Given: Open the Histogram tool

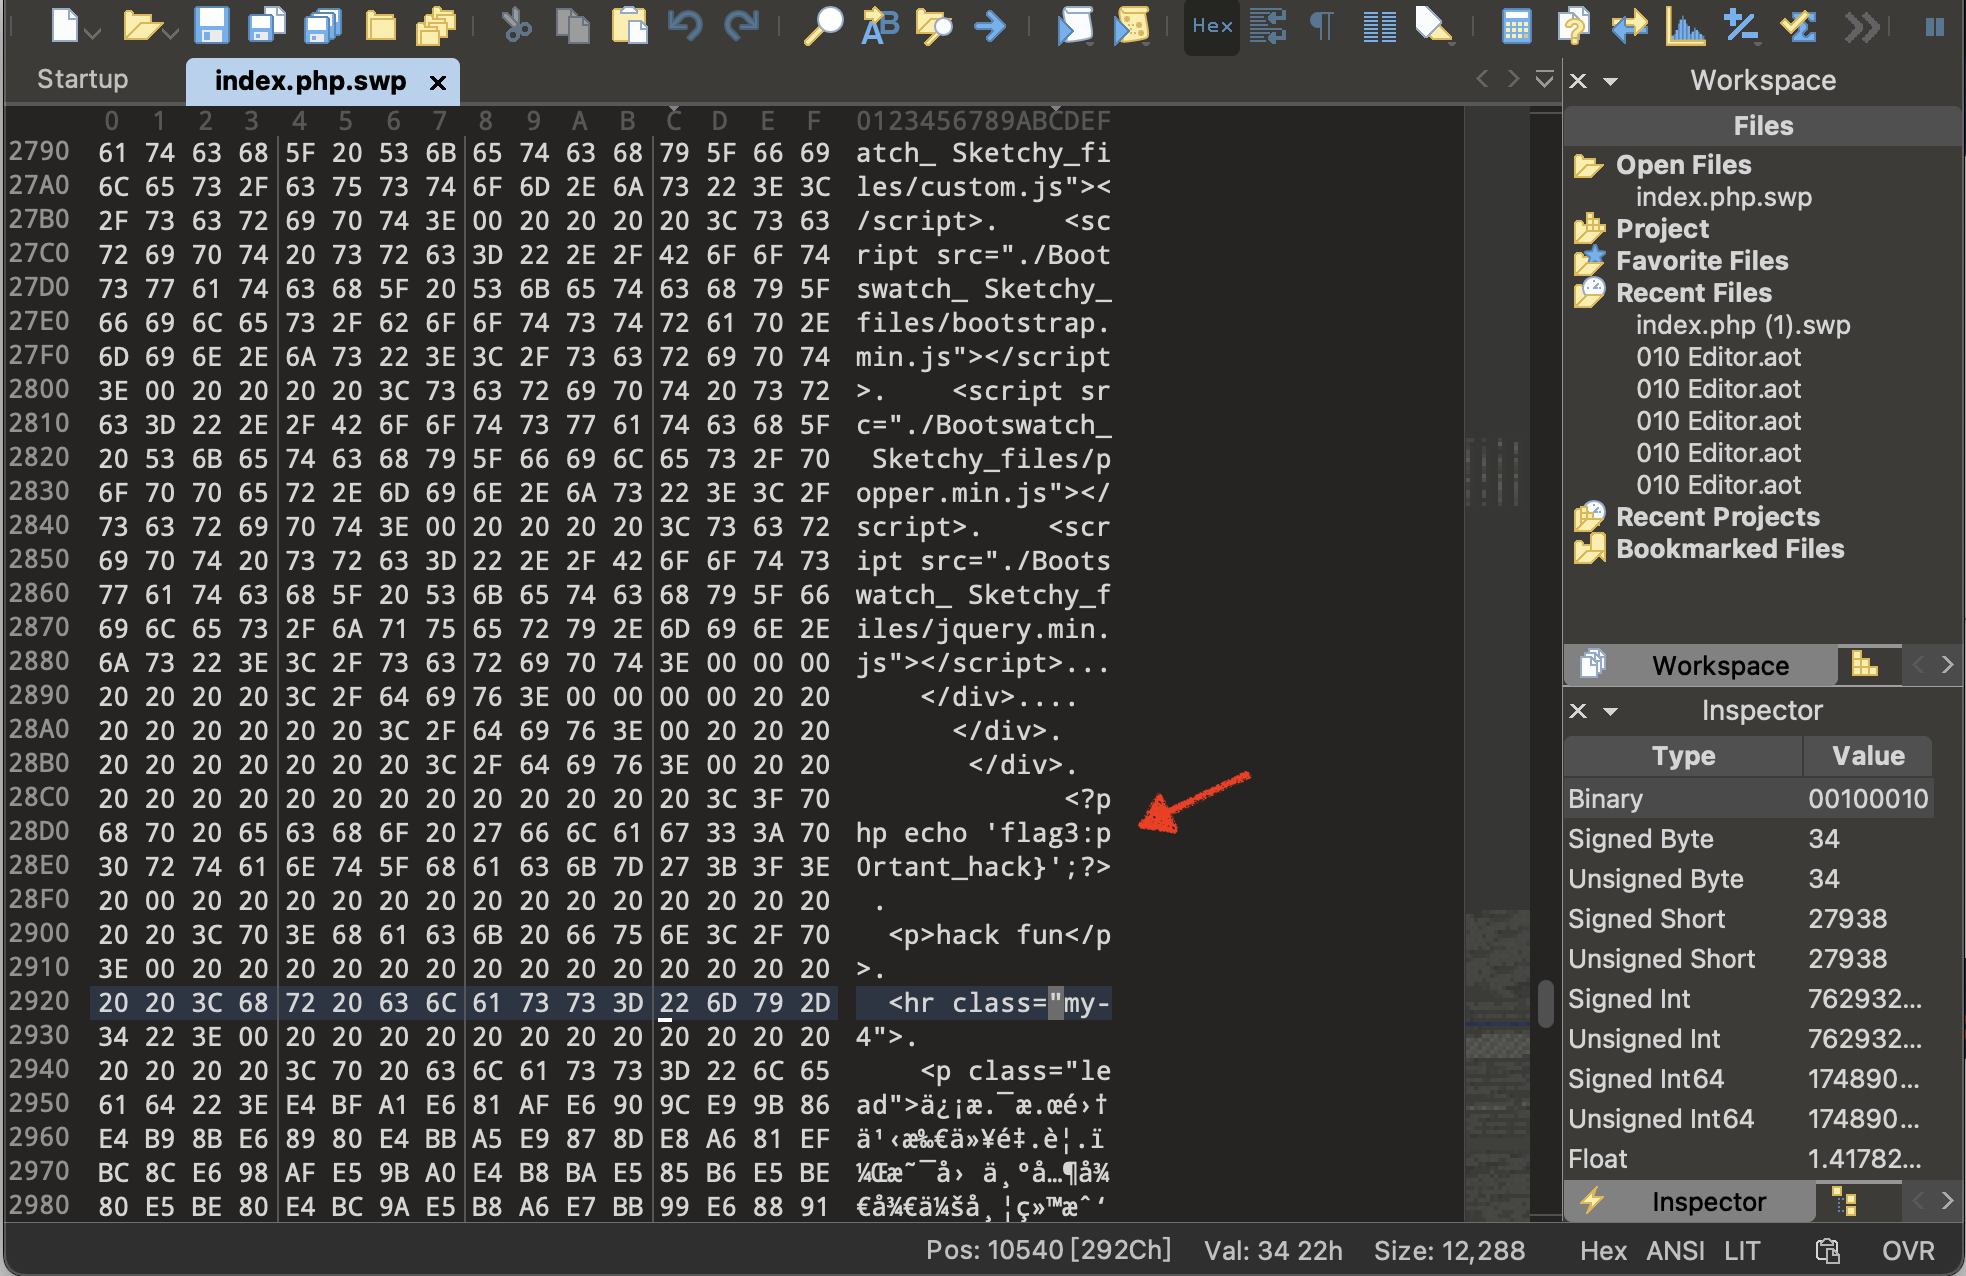Looking at the screenshot, I should coord(1685,26).
